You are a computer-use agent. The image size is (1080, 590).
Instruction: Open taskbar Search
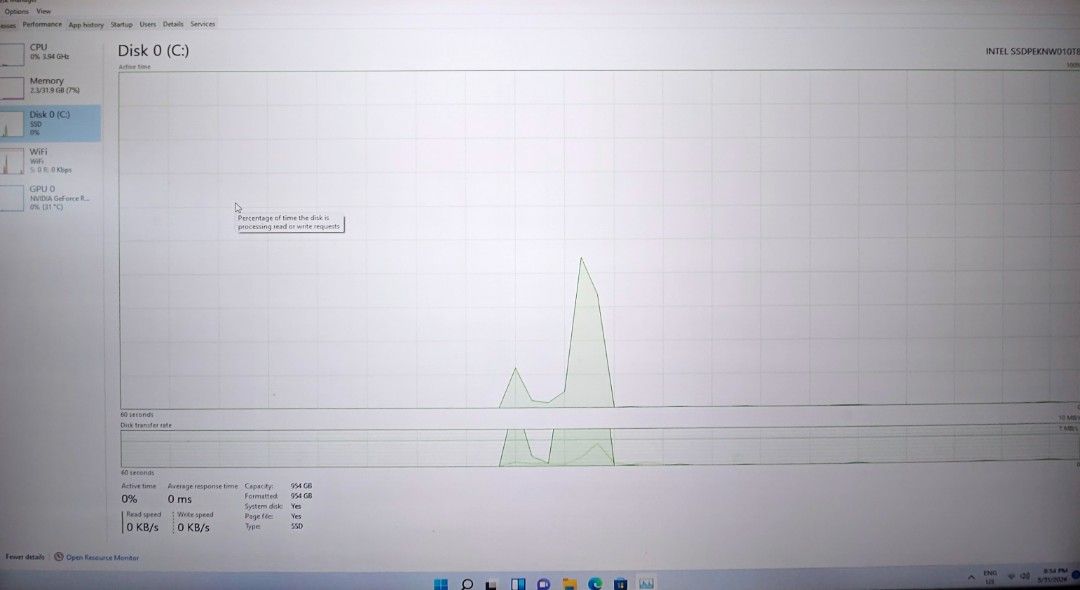[x=466, y=584]
